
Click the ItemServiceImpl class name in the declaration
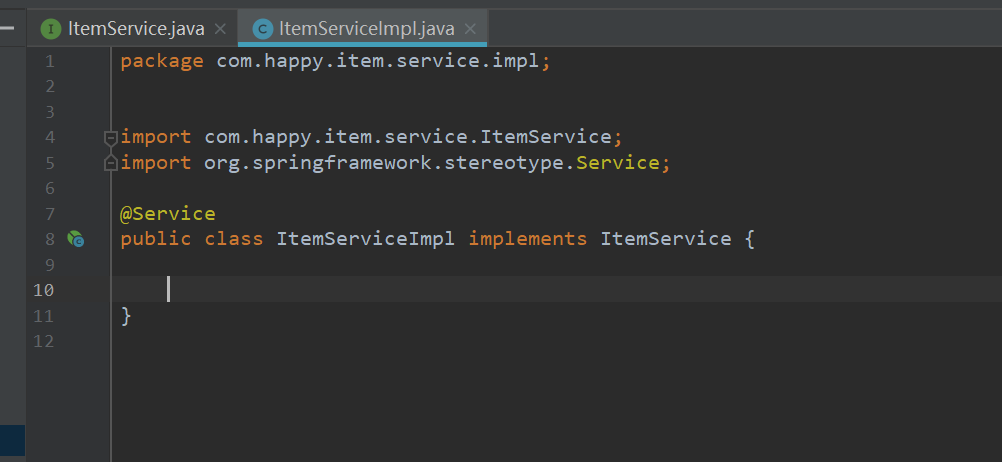coord(366,239)
